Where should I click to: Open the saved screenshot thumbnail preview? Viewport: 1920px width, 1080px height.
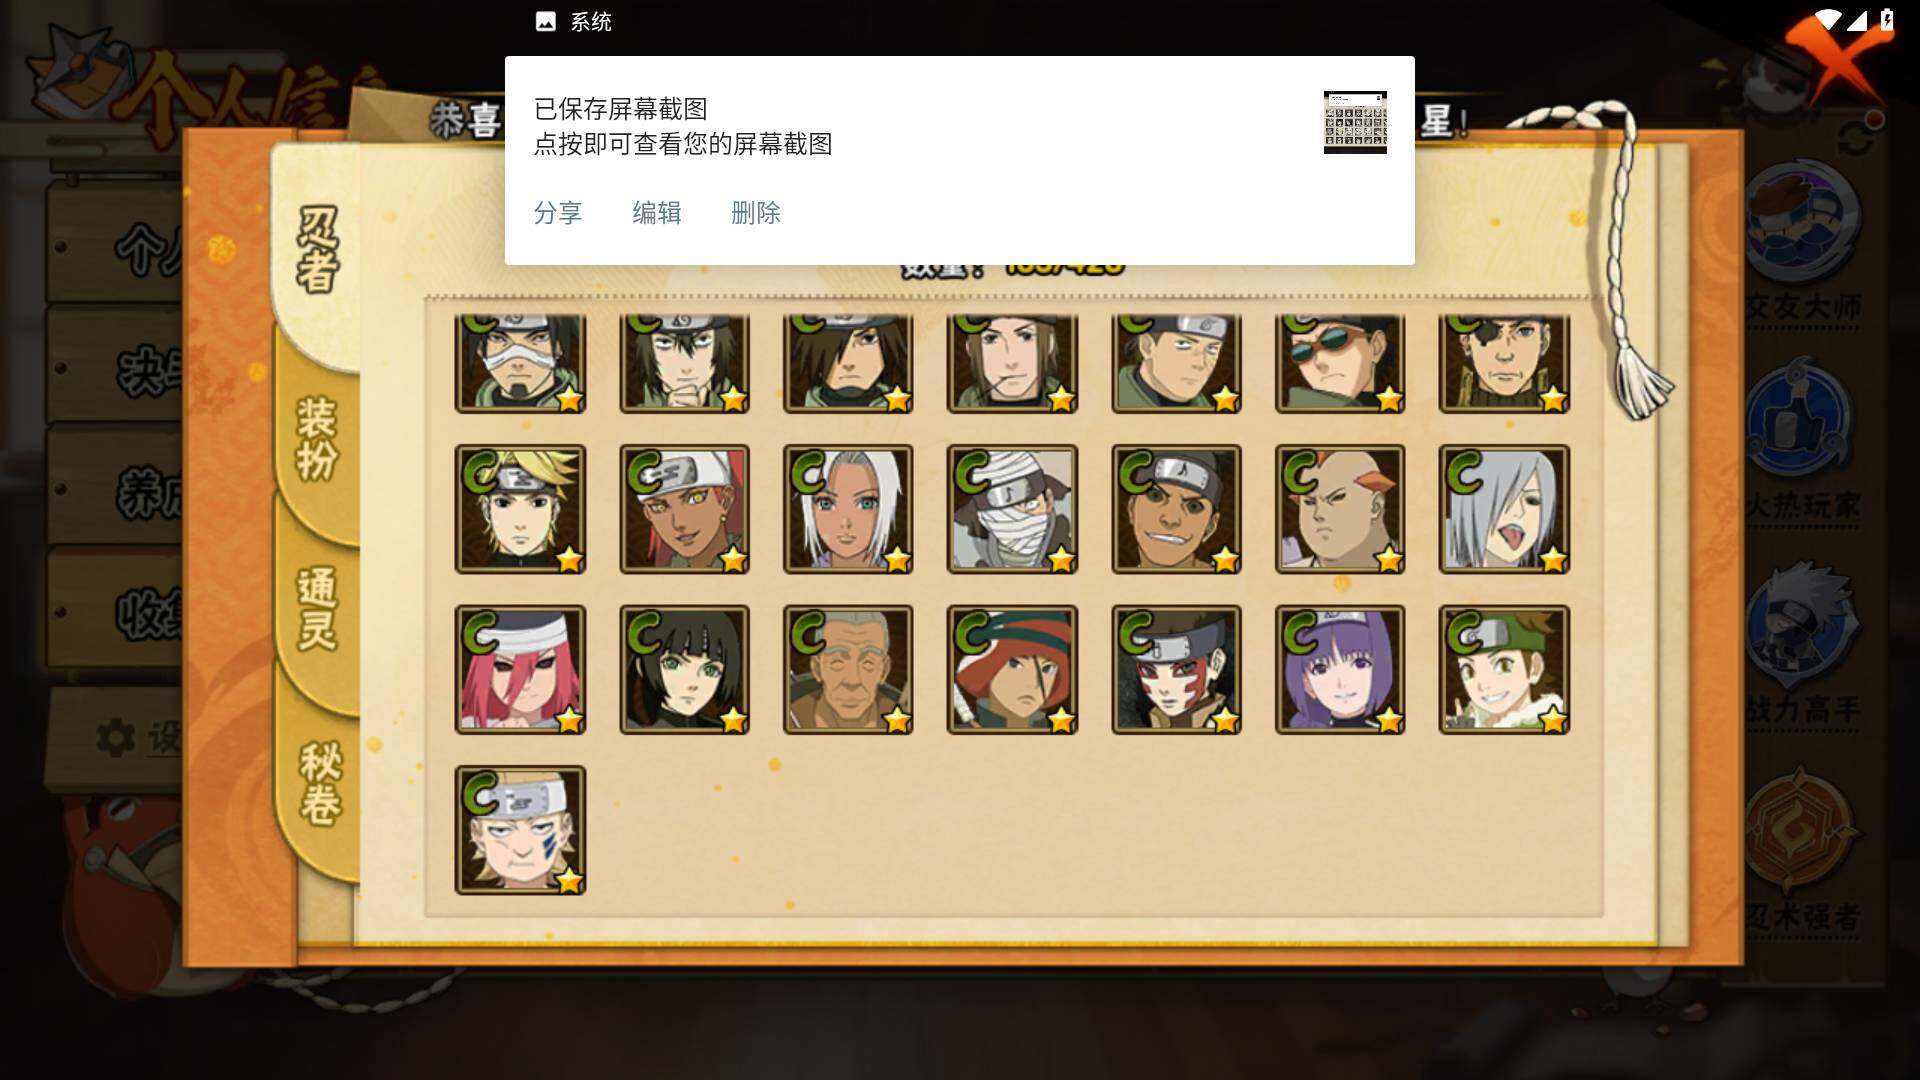(1355, 122)
